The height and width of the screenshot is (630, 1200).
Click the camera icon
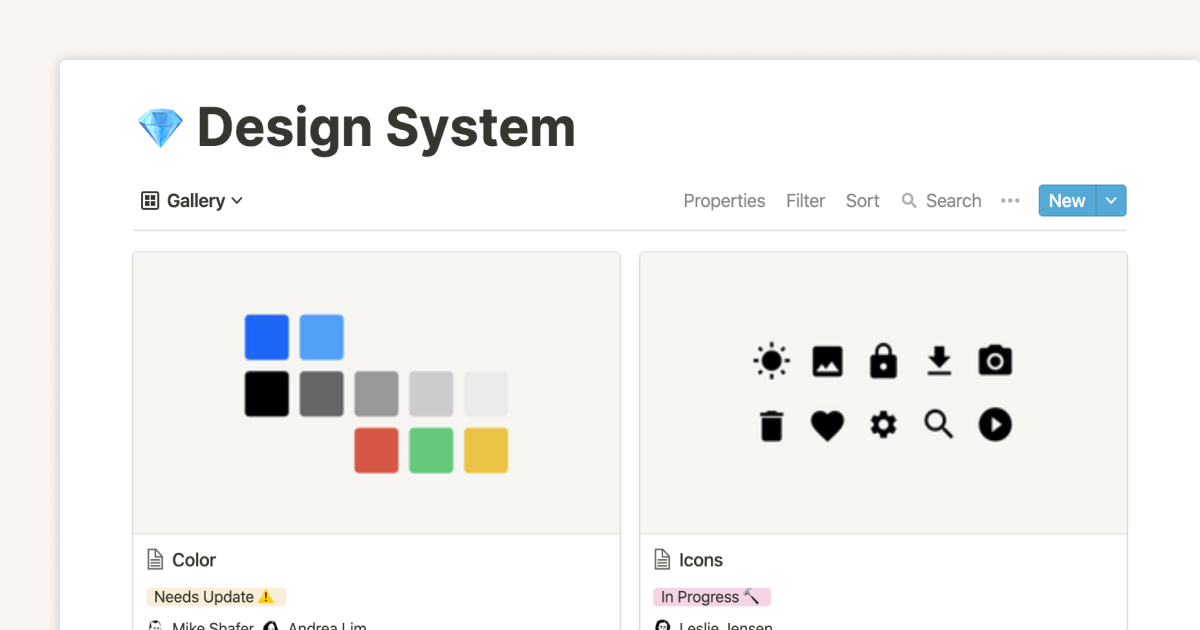point(995,361)
